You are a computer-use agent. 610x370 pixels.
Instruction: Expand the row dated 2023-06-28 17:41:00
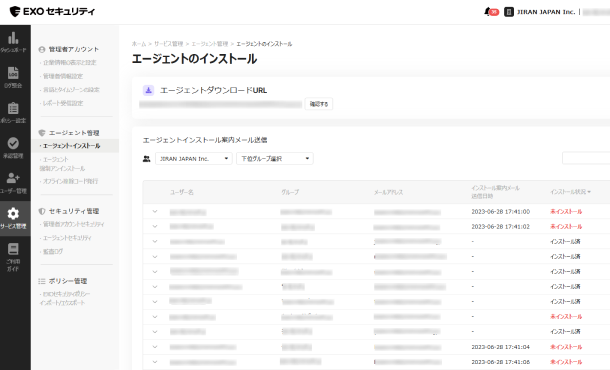pos(155,212)
